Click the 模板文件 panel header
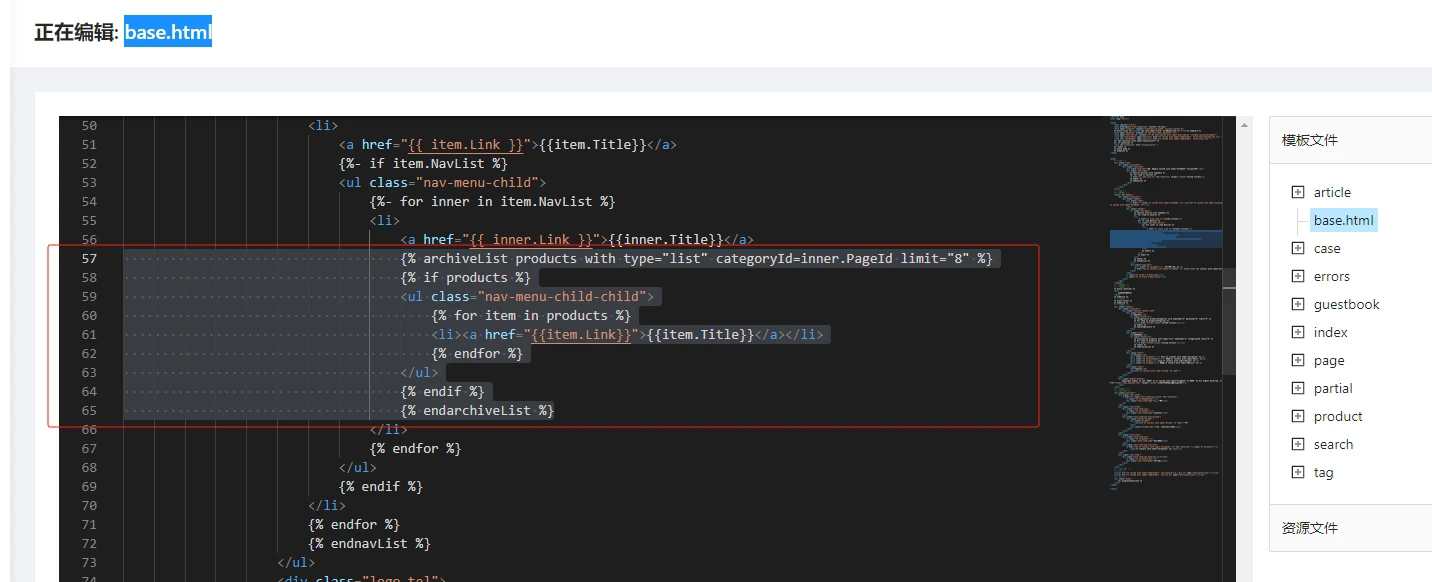This screenshot has width=1432, height=582. [1310, 140]
